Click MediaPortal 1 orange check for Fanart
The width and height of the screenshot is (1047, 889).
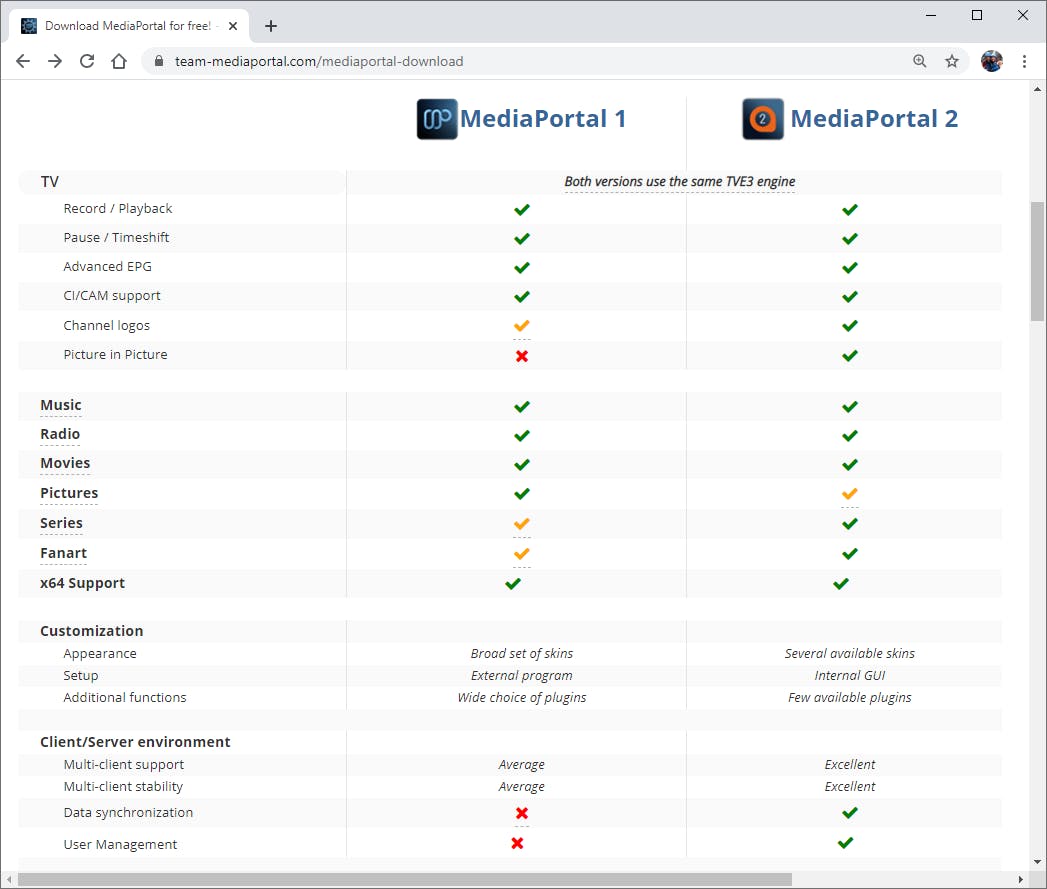point(521,554)
